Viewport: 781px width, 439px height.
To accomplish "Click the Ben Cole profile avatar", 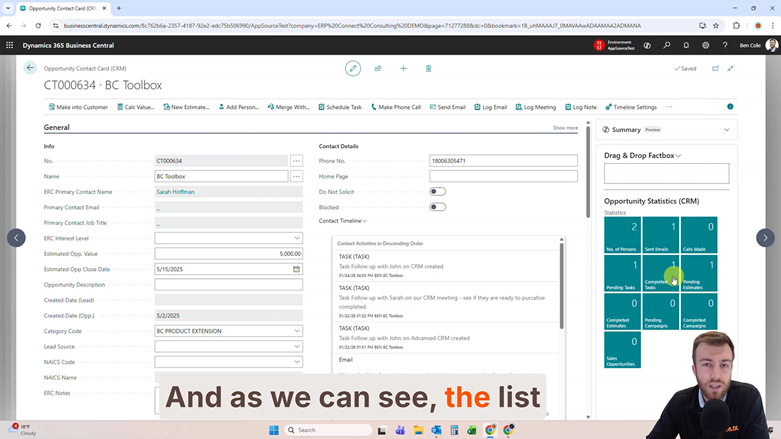I will (772, 45).
